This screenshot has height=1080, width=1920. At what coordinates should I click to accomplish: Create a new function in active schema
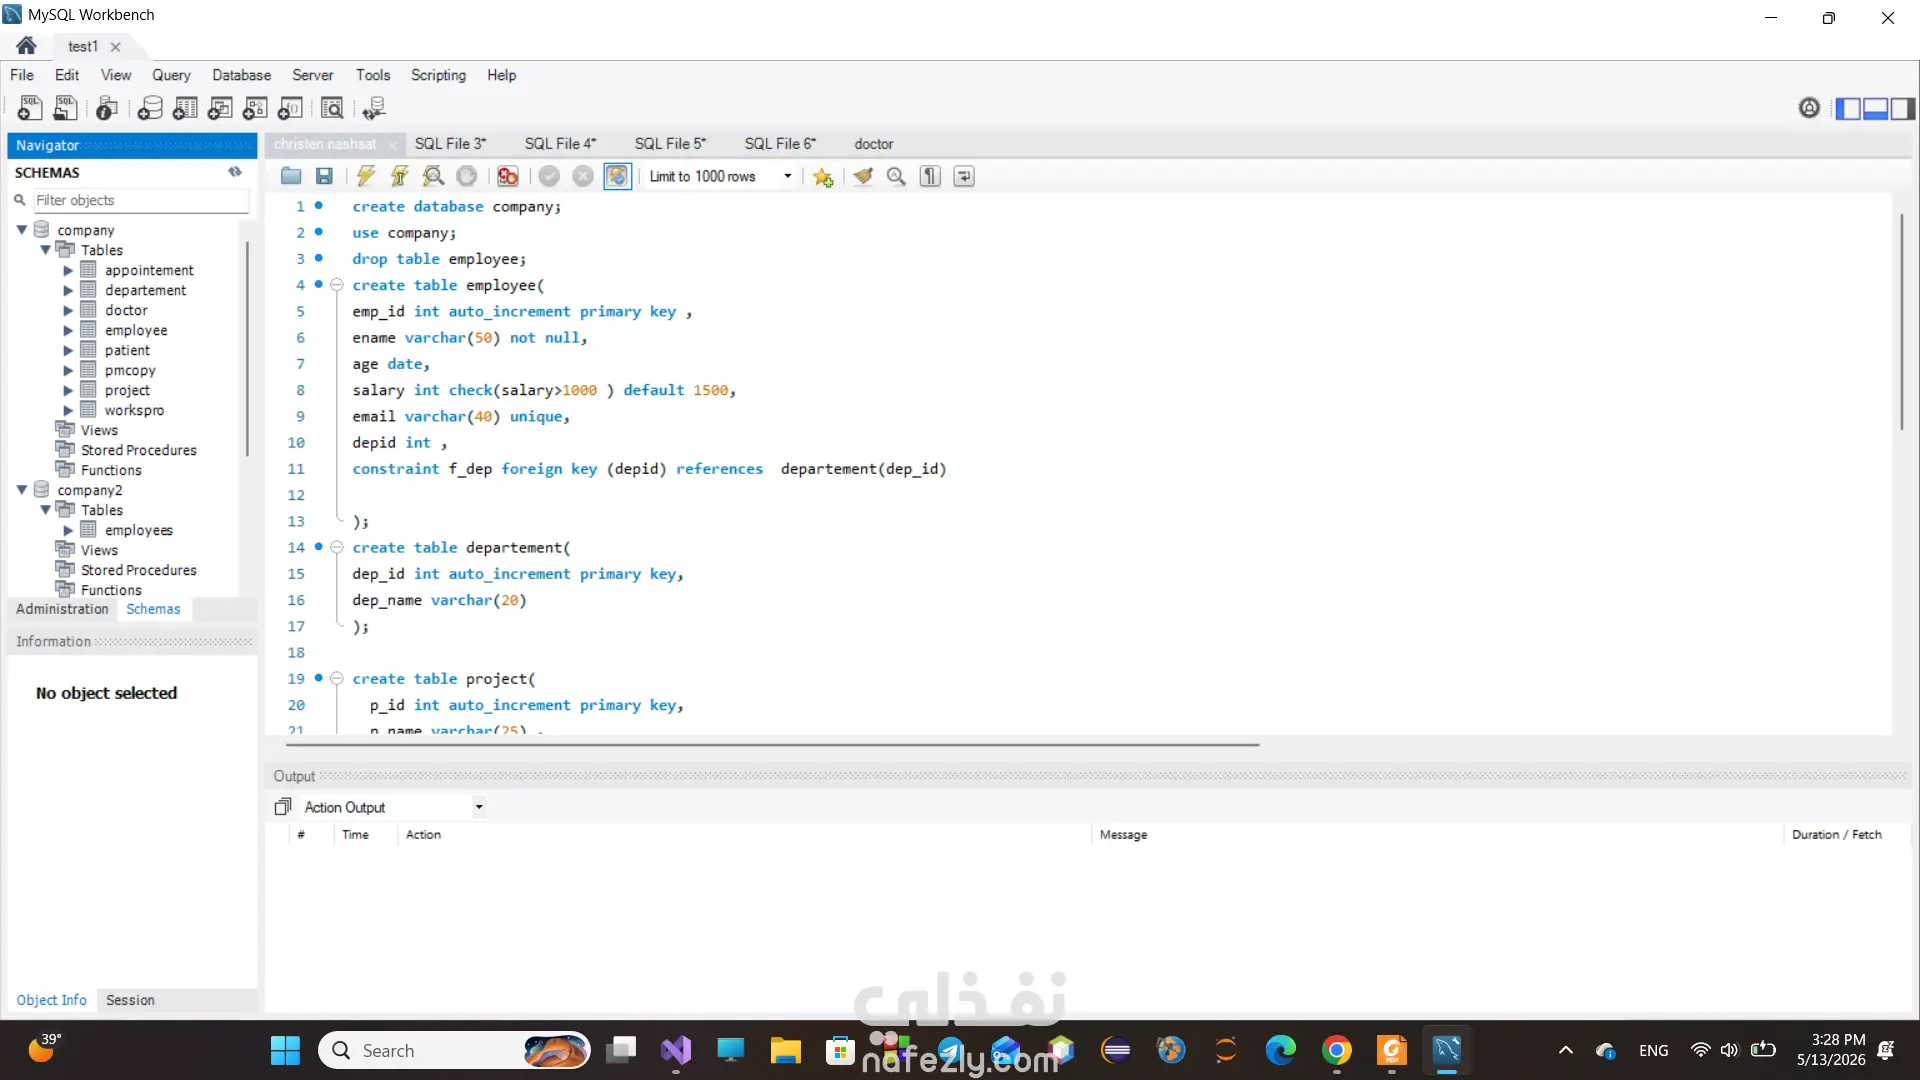tap(290, 108)
